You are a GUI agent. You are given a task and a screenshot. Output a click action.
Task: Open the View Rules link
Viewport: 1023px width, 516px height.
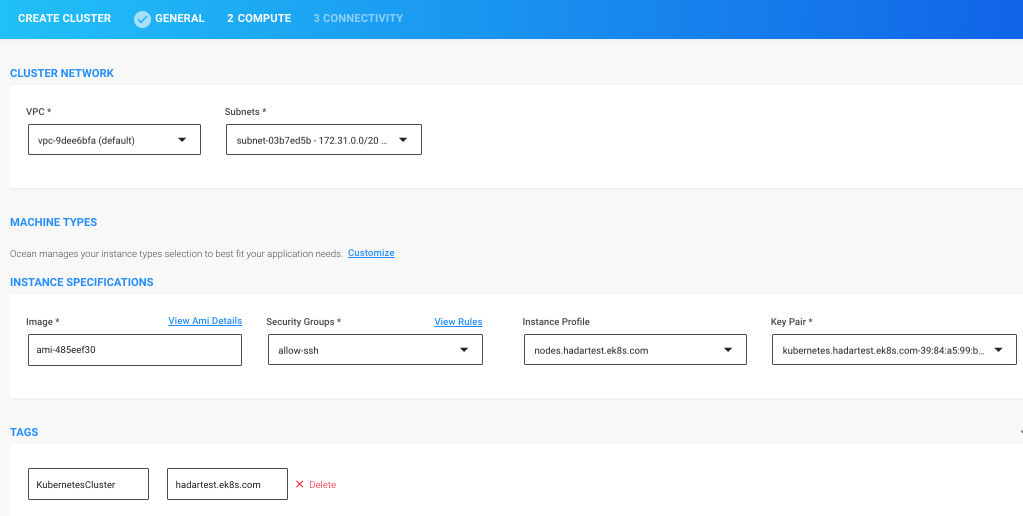tap(458, 322)
